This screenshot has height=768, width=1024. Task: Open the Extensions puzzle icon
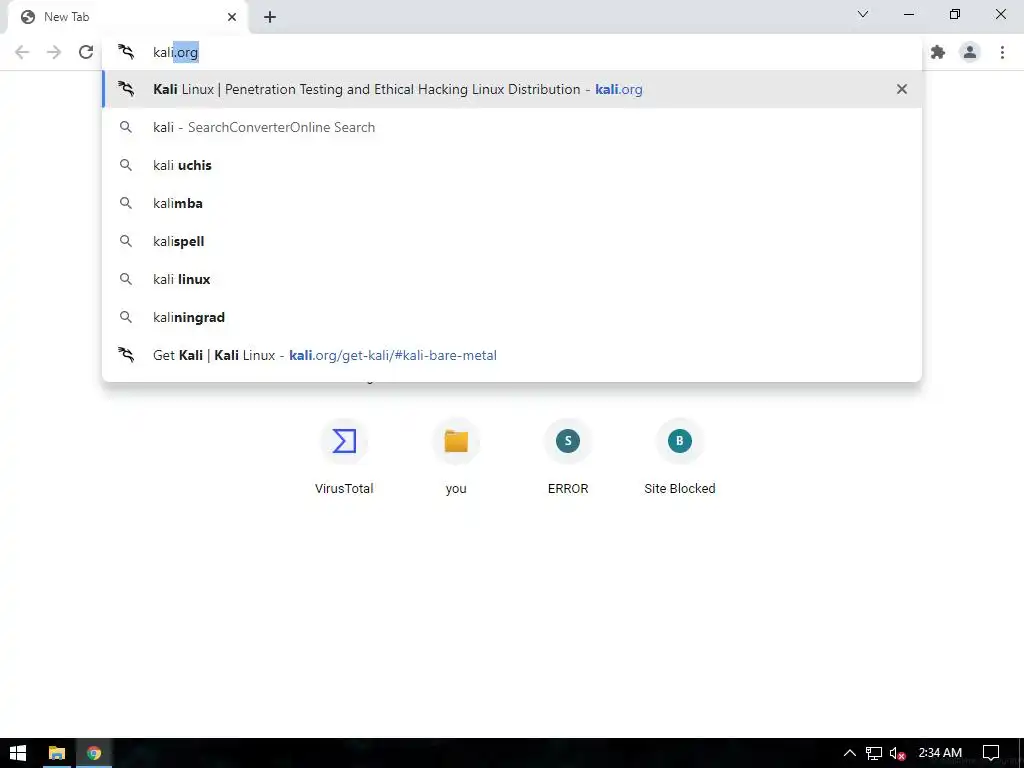938,52
